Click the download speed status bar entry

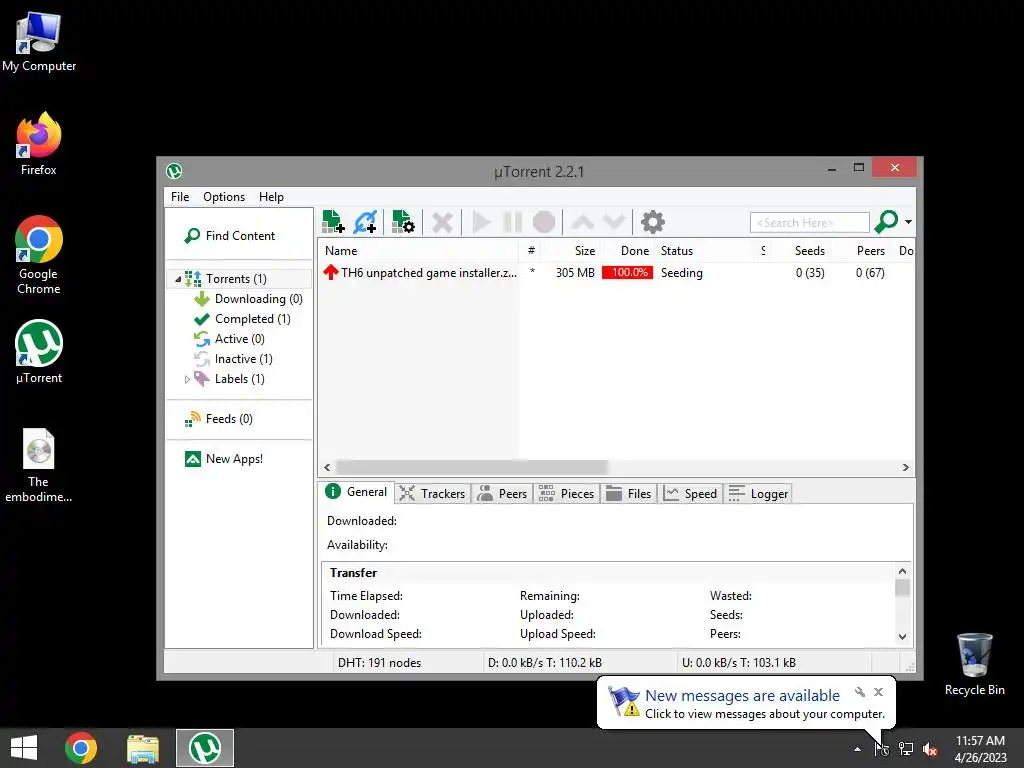pos(545,663)
